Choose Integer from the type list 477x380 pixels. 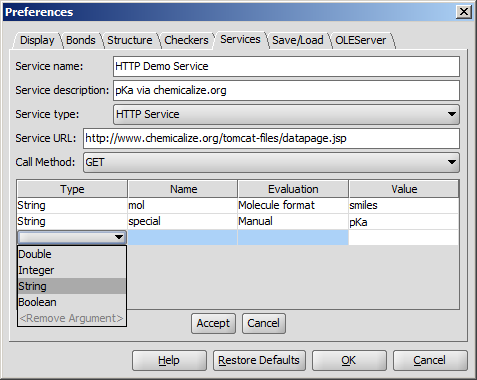coord(72,270)
